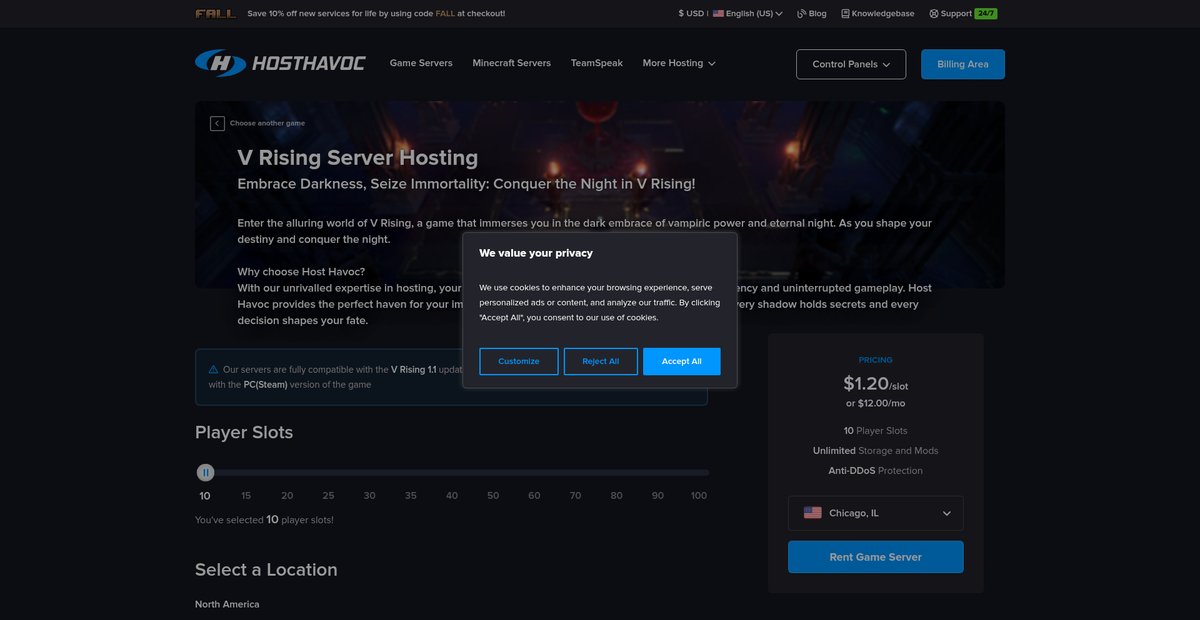The width and height of the screenshot is (1200, 620).
Task: Select 50 on the slots scale
Action: point(493,496)
